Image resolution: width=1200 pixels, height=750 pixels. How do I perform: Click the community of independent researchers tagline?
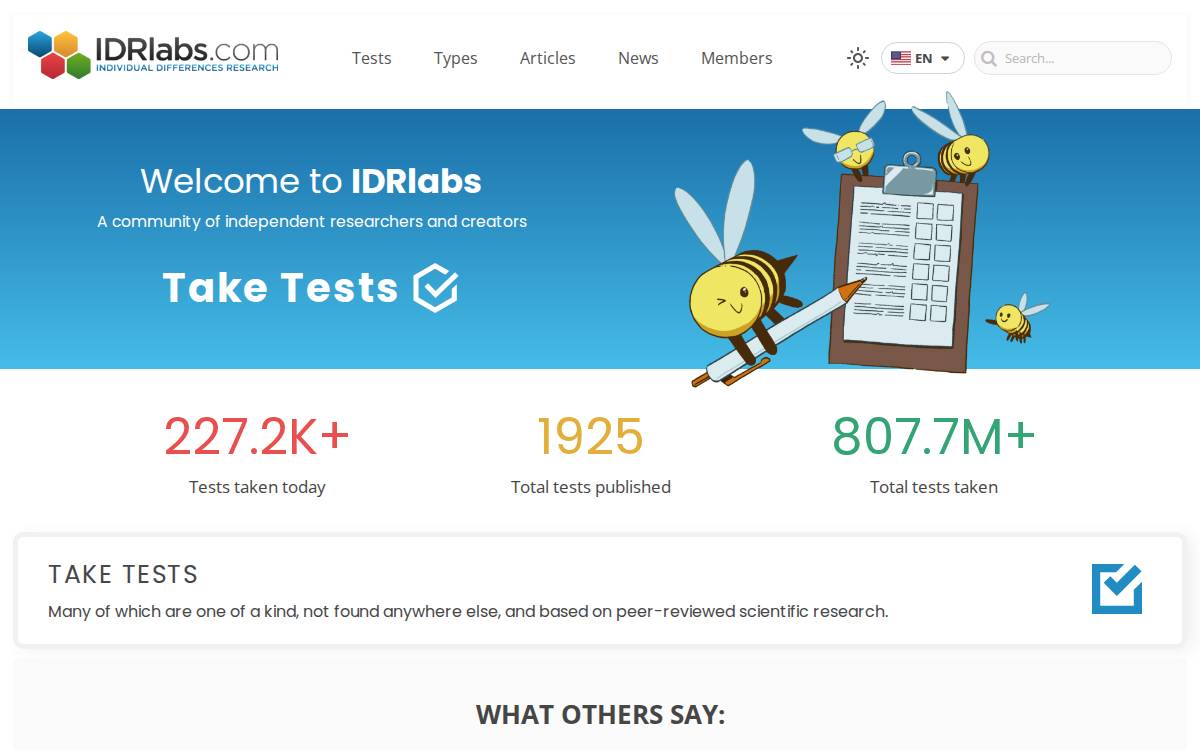(312, 221)
